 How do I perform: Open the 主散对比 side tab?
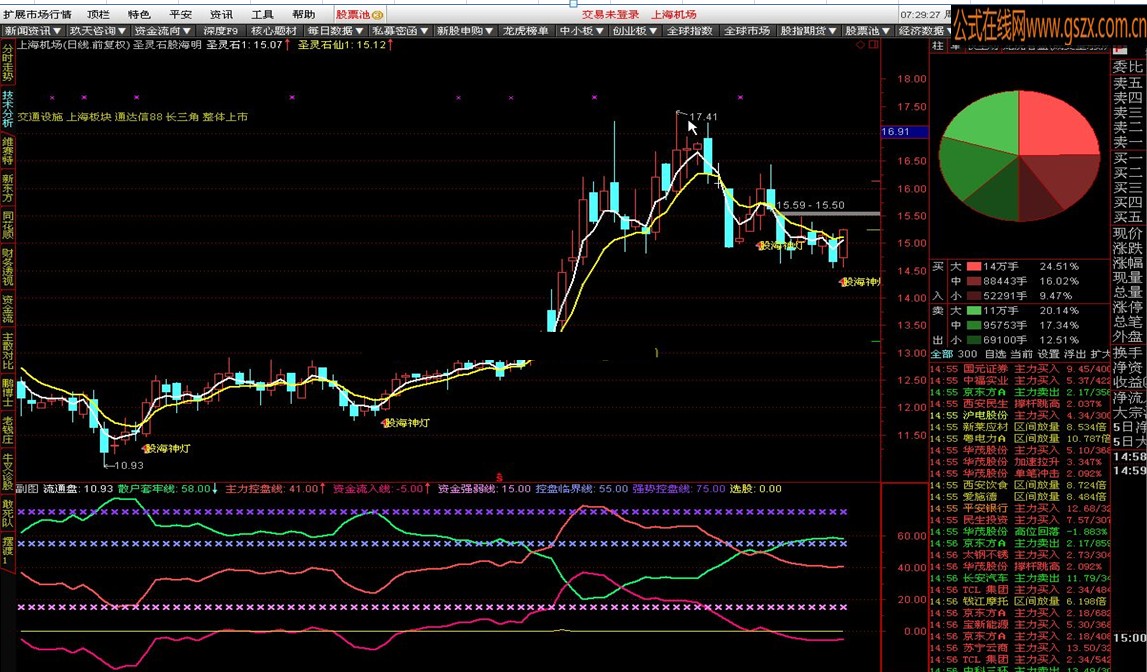click(7, 351)
